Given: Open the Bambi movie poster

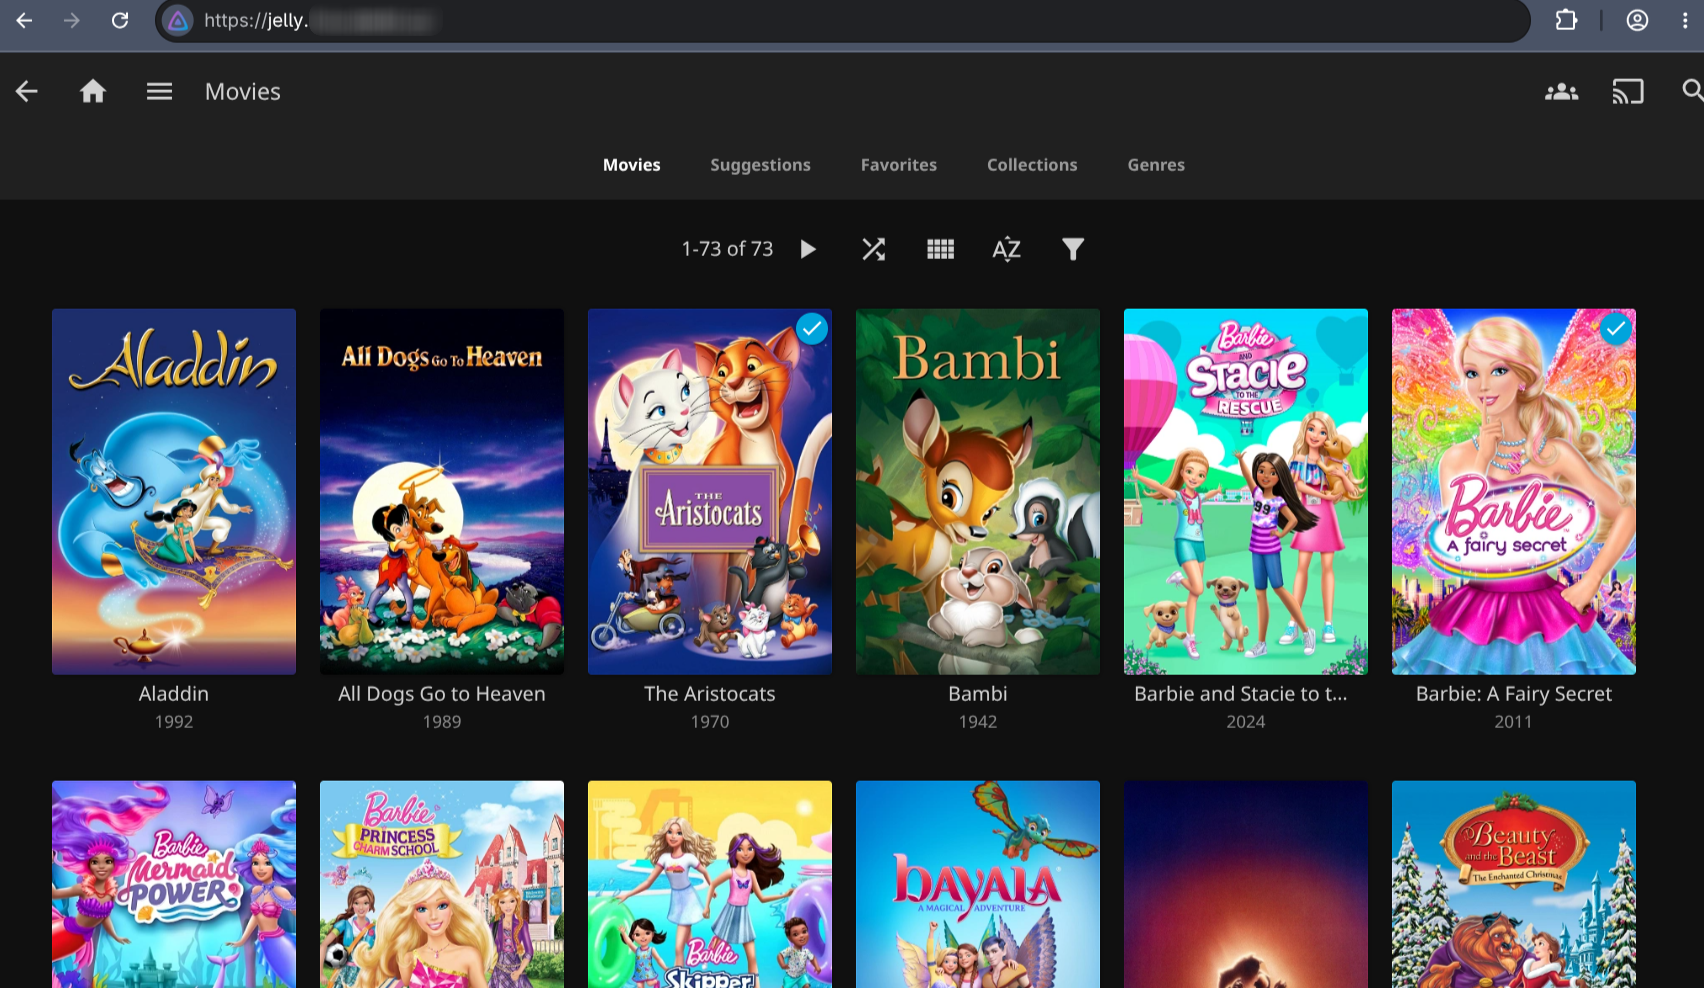Looking at the screenshot, I should [x=978, y=492].
